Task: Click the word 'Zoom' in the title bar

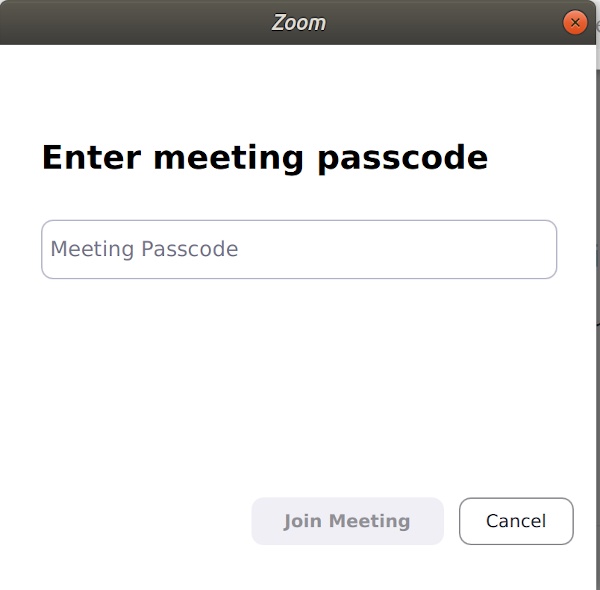Action: pos(298,23)
